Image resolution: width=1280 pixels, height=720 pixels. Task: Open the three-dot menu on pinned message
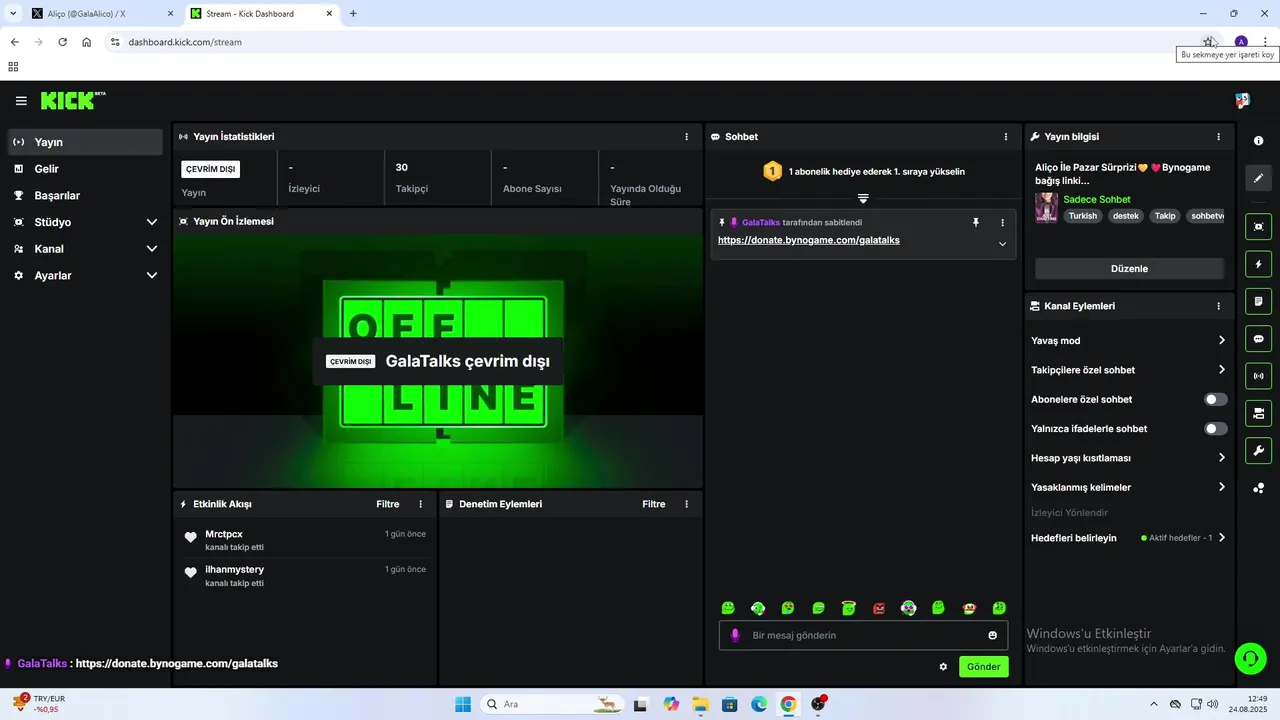(x=1002, y=223)
